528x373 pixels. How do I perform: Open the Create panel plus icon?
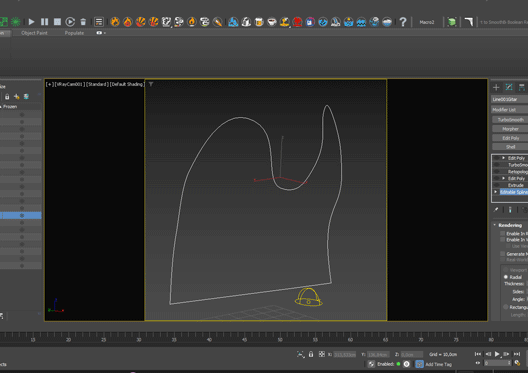point(496,88)
